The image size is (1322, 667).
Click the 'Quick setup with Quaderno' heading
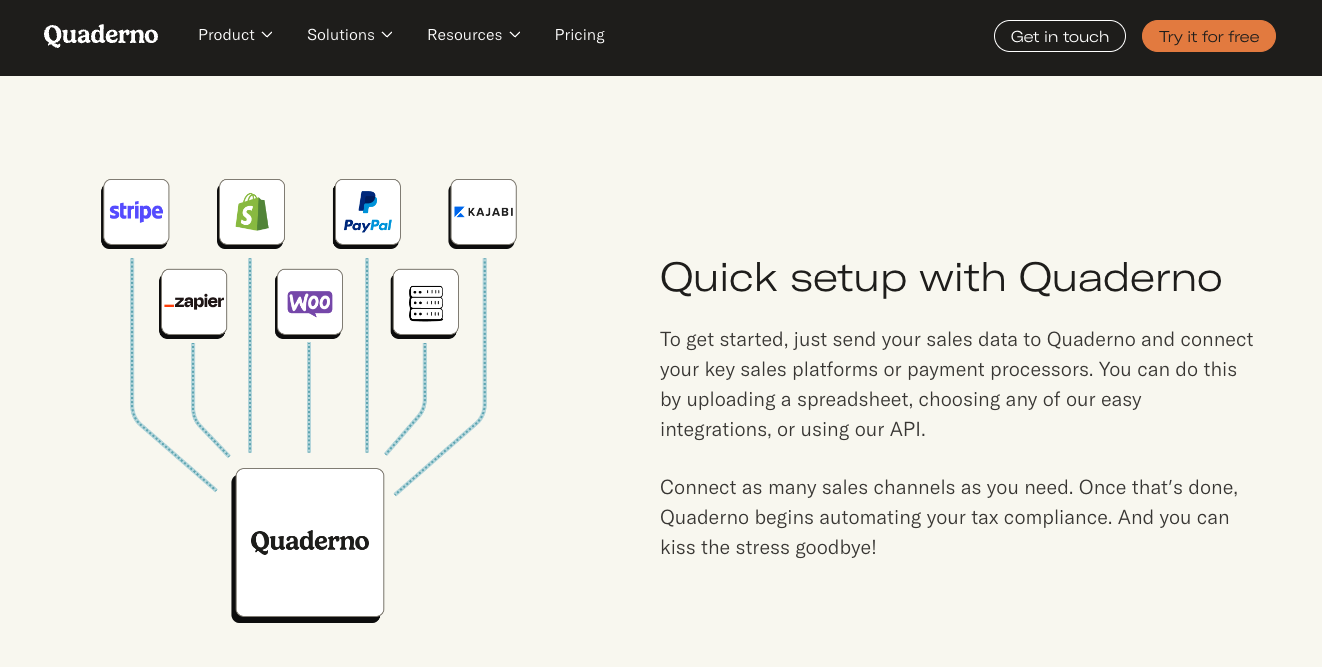(x=941, y=277)
